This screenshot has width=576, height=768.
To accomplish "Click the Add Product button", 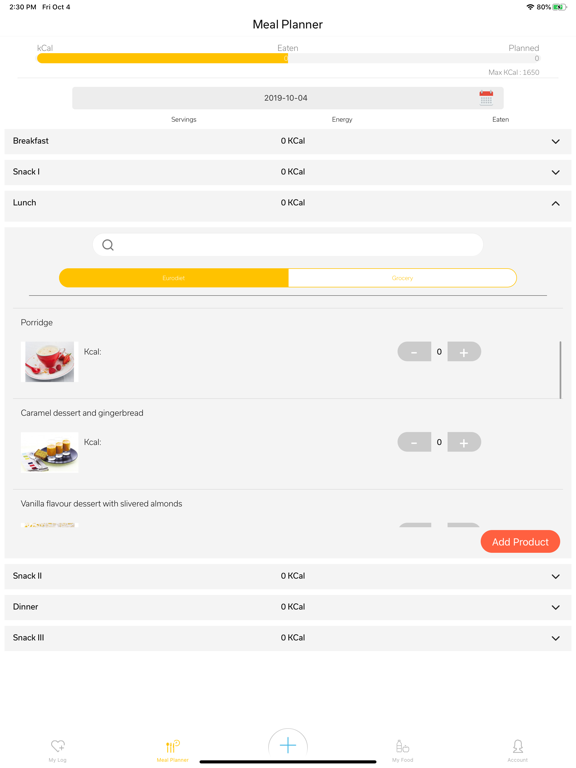I will [x=520, y=542].
